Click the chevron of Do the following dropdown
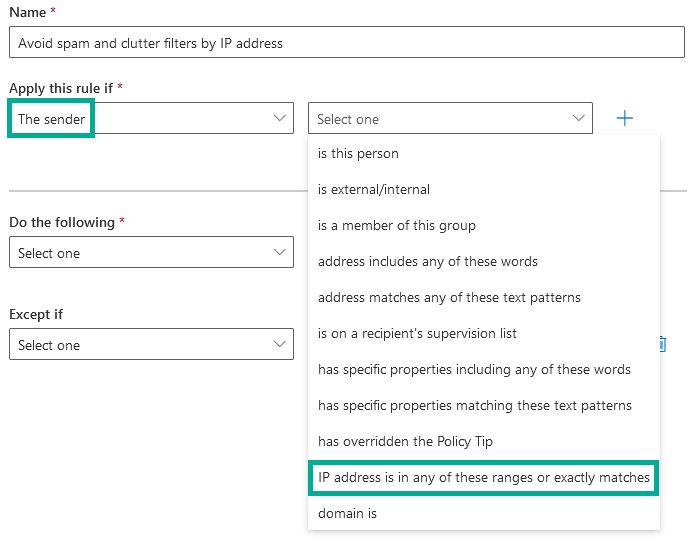691x537 pixels. 279,253
